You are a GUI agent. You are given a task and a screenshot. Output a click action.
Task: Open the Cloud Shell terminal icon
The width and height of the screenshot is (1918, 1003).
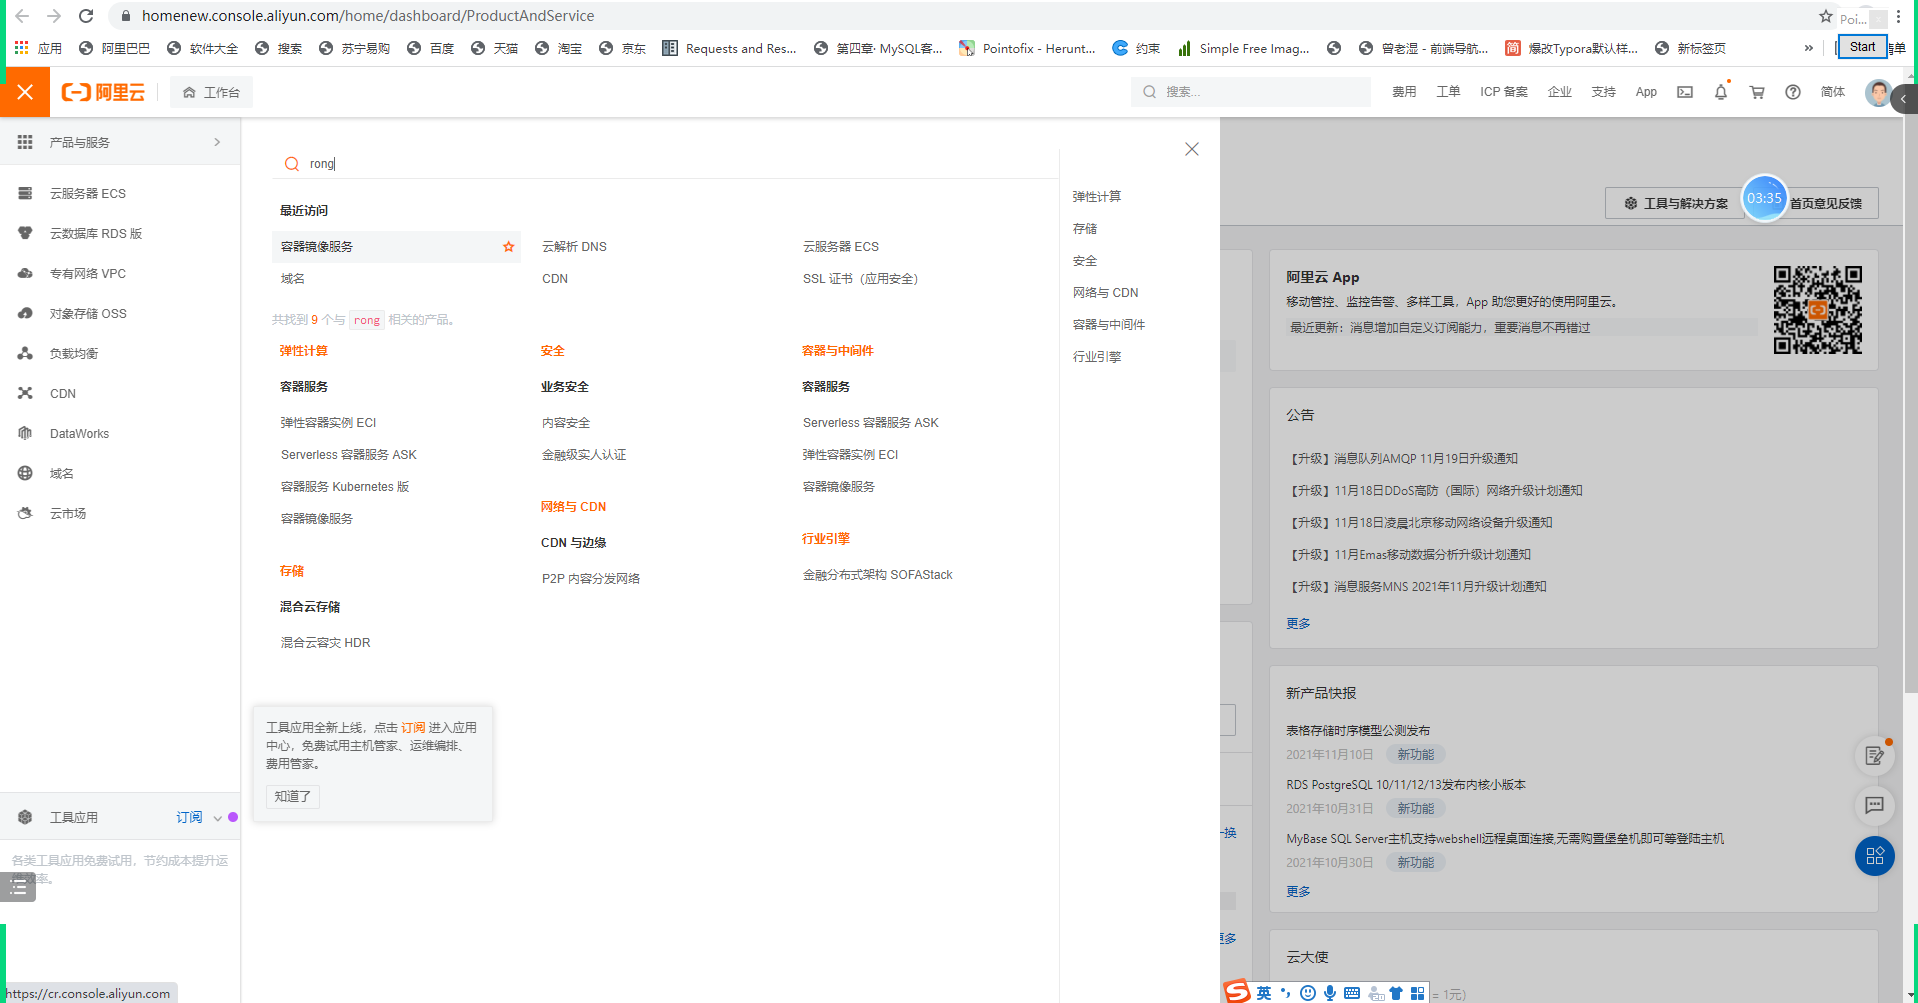pyautogui.click(x=1685, y=92)
